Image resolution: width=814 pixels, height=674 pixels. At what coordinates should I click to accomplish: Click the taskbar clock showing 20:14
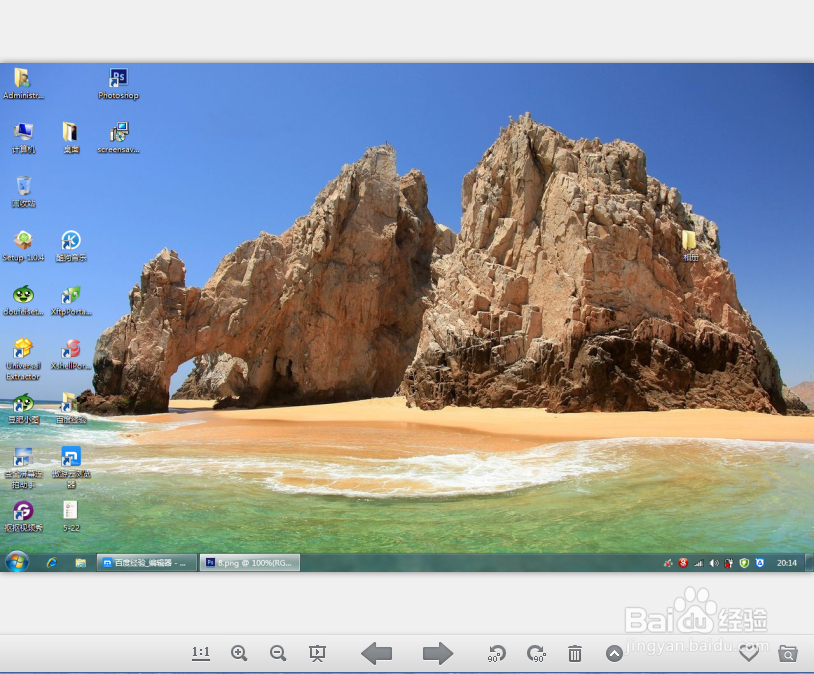pyautogui.click(x=786, y=563)
